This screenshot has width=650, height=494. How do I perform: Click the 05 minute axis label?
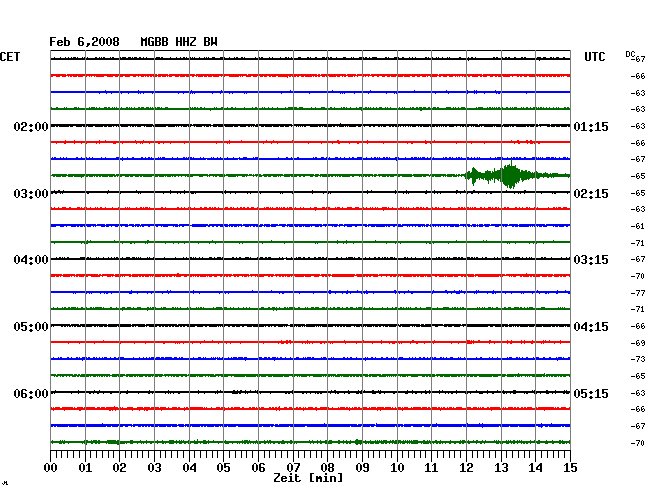[223, 467]
